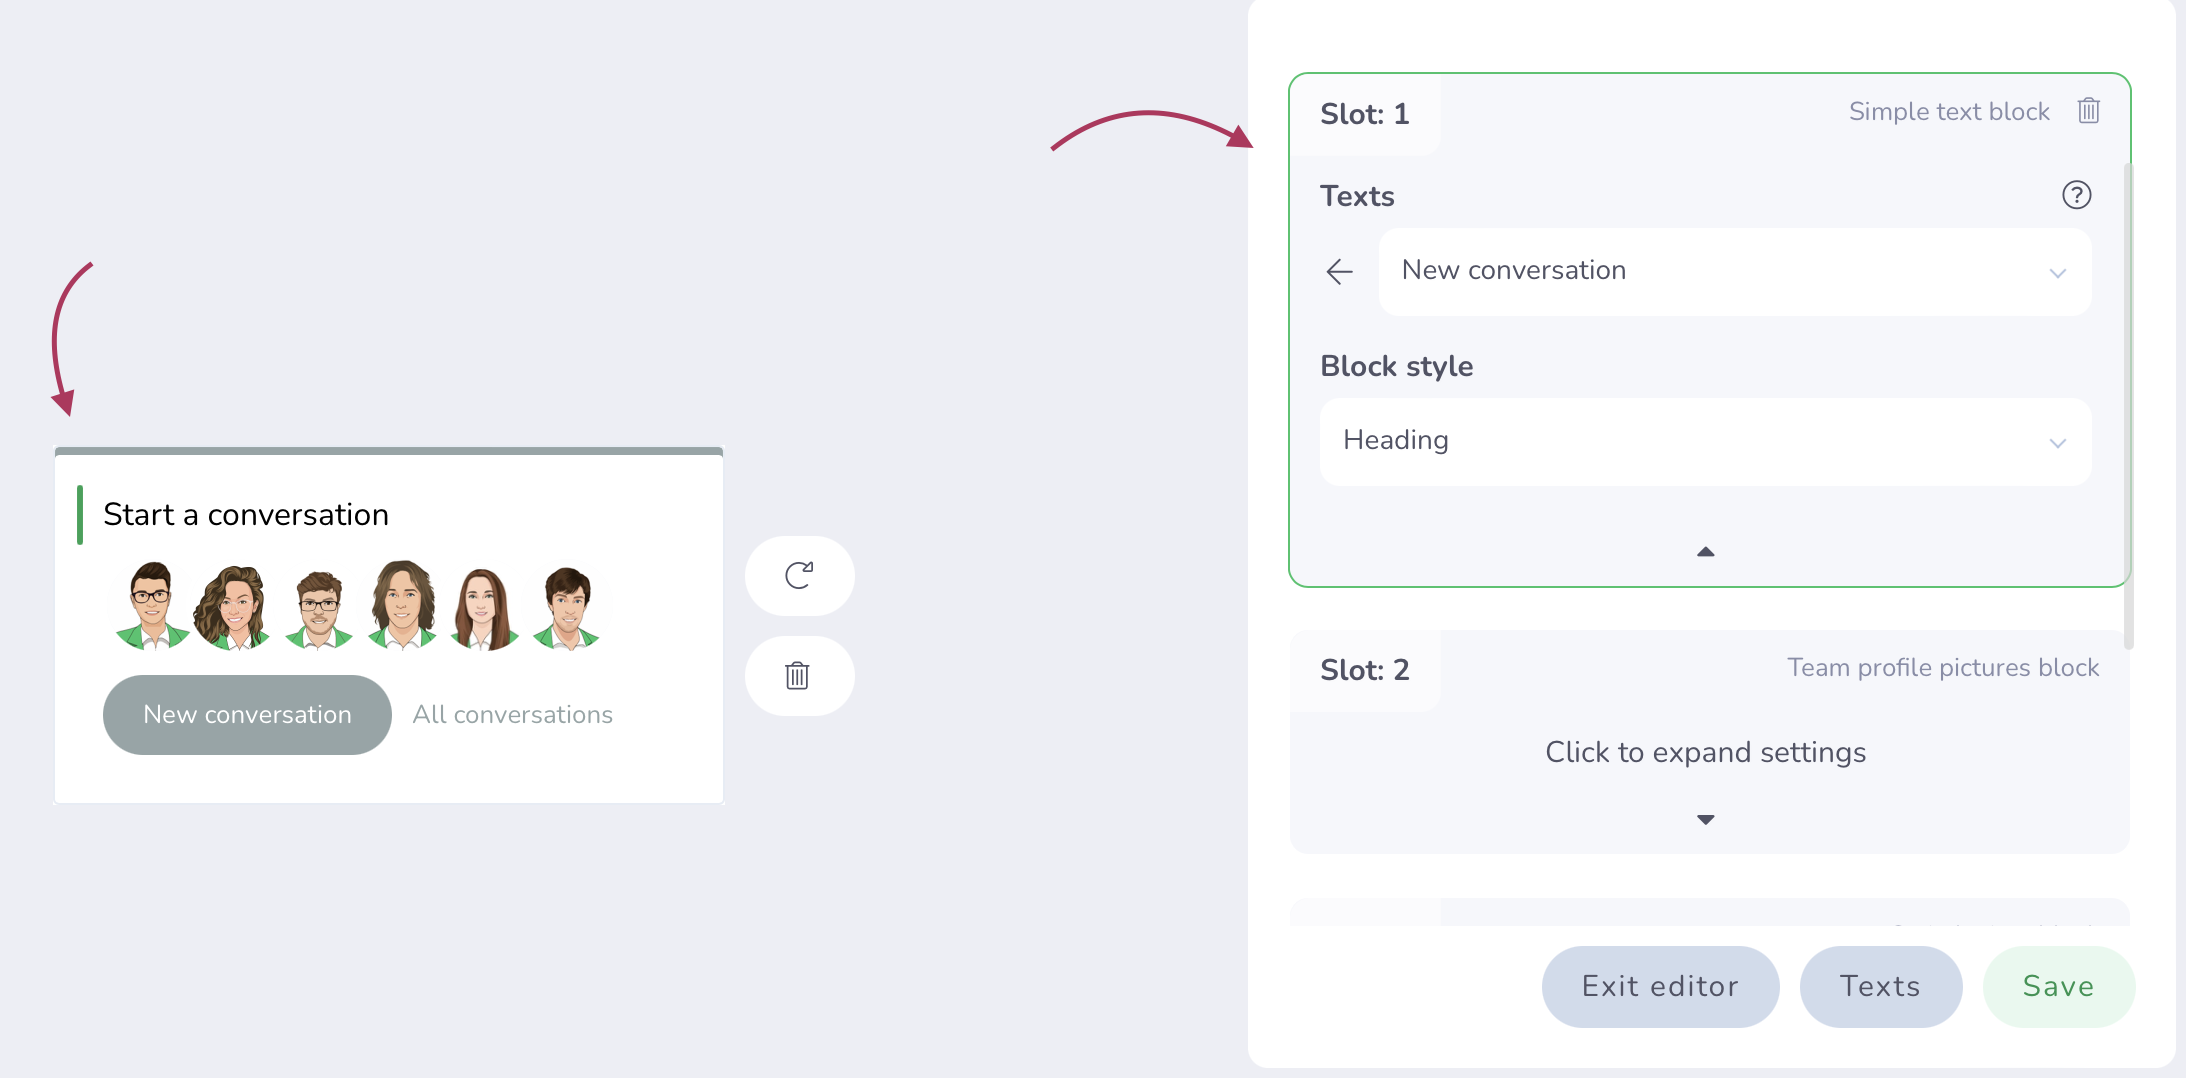Click the settings panel vertical scrollbar

pos(2128,400)
